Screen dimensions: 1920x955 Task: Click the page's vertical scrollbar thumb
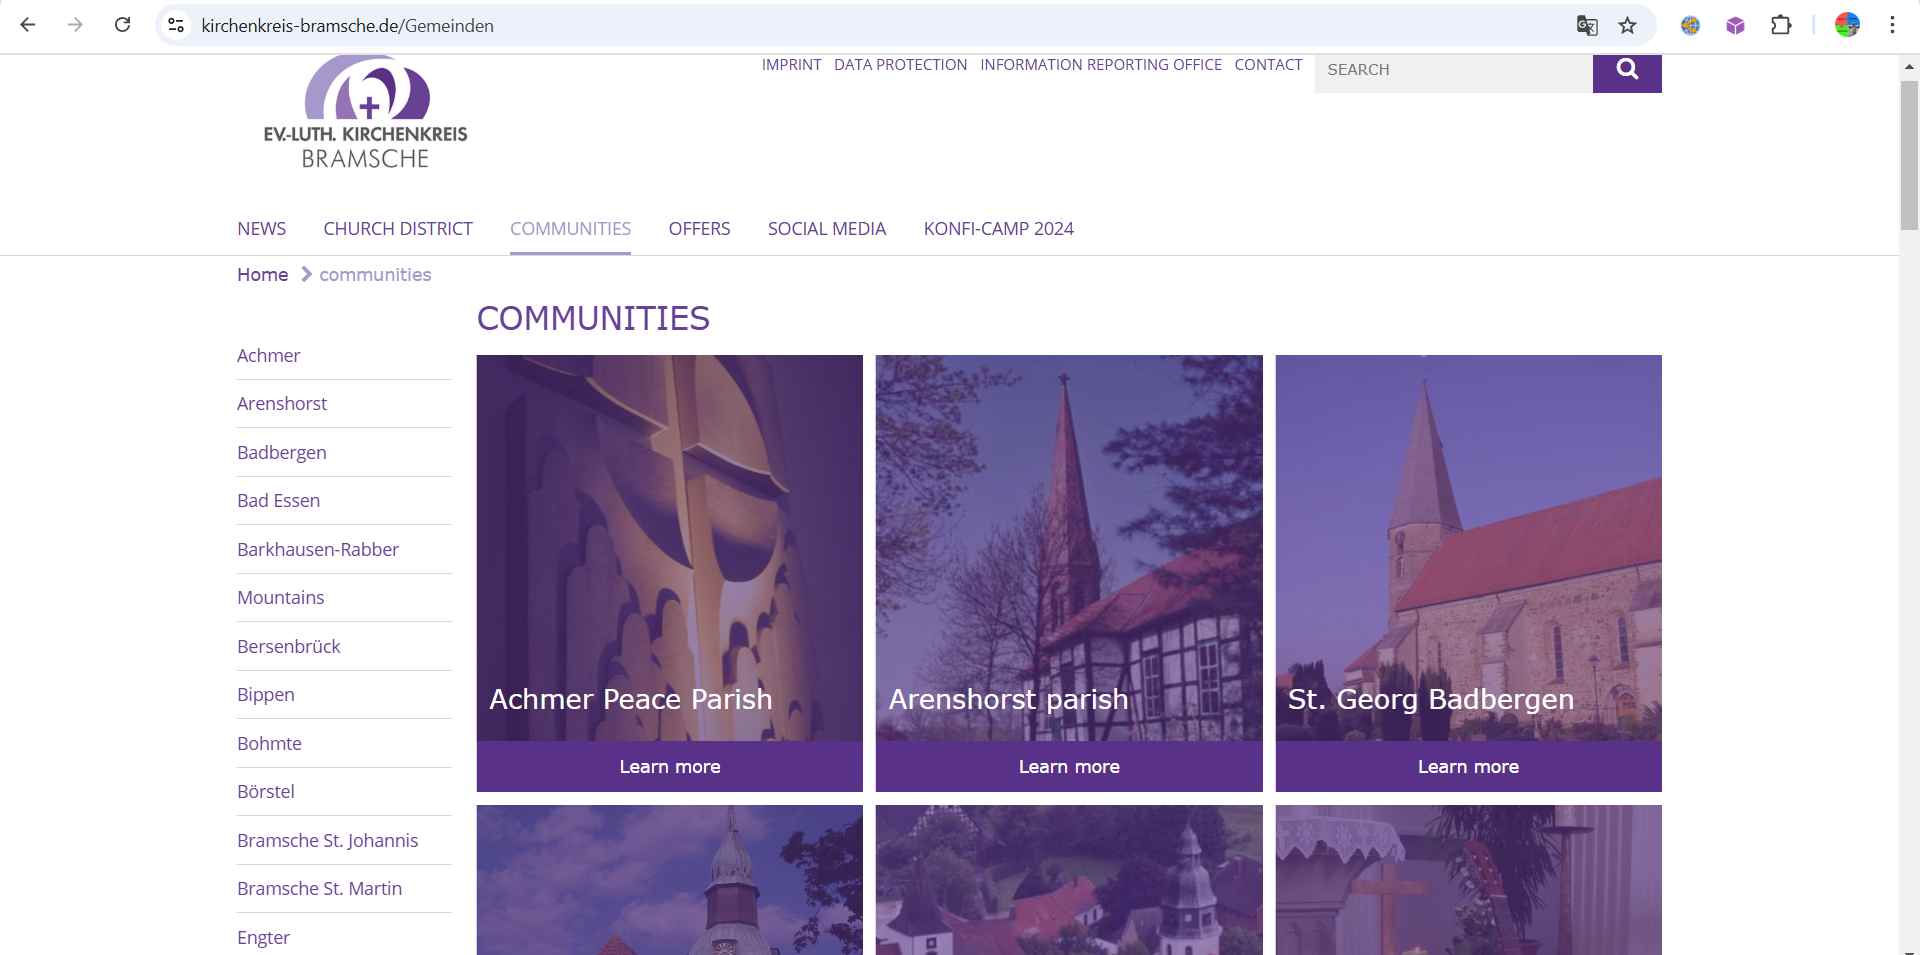(1909, 155)
